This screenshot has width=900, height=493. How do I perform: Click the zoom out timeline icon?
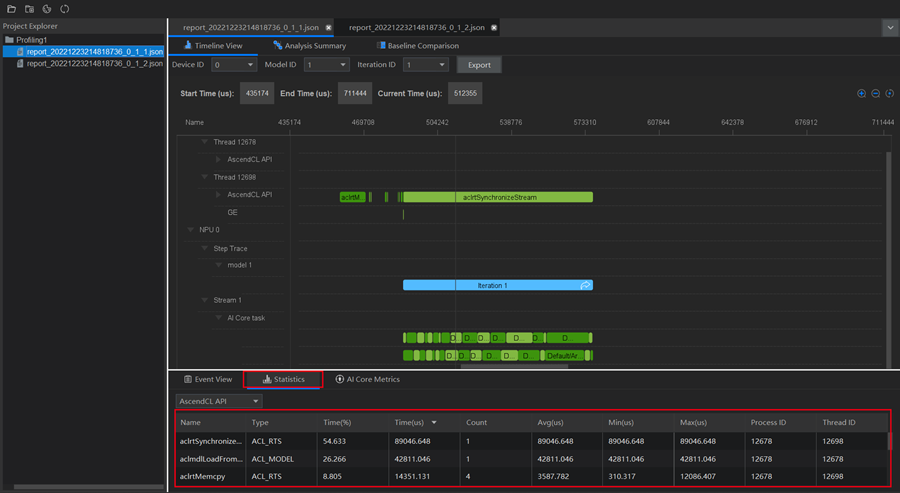(x=875, y=93)
